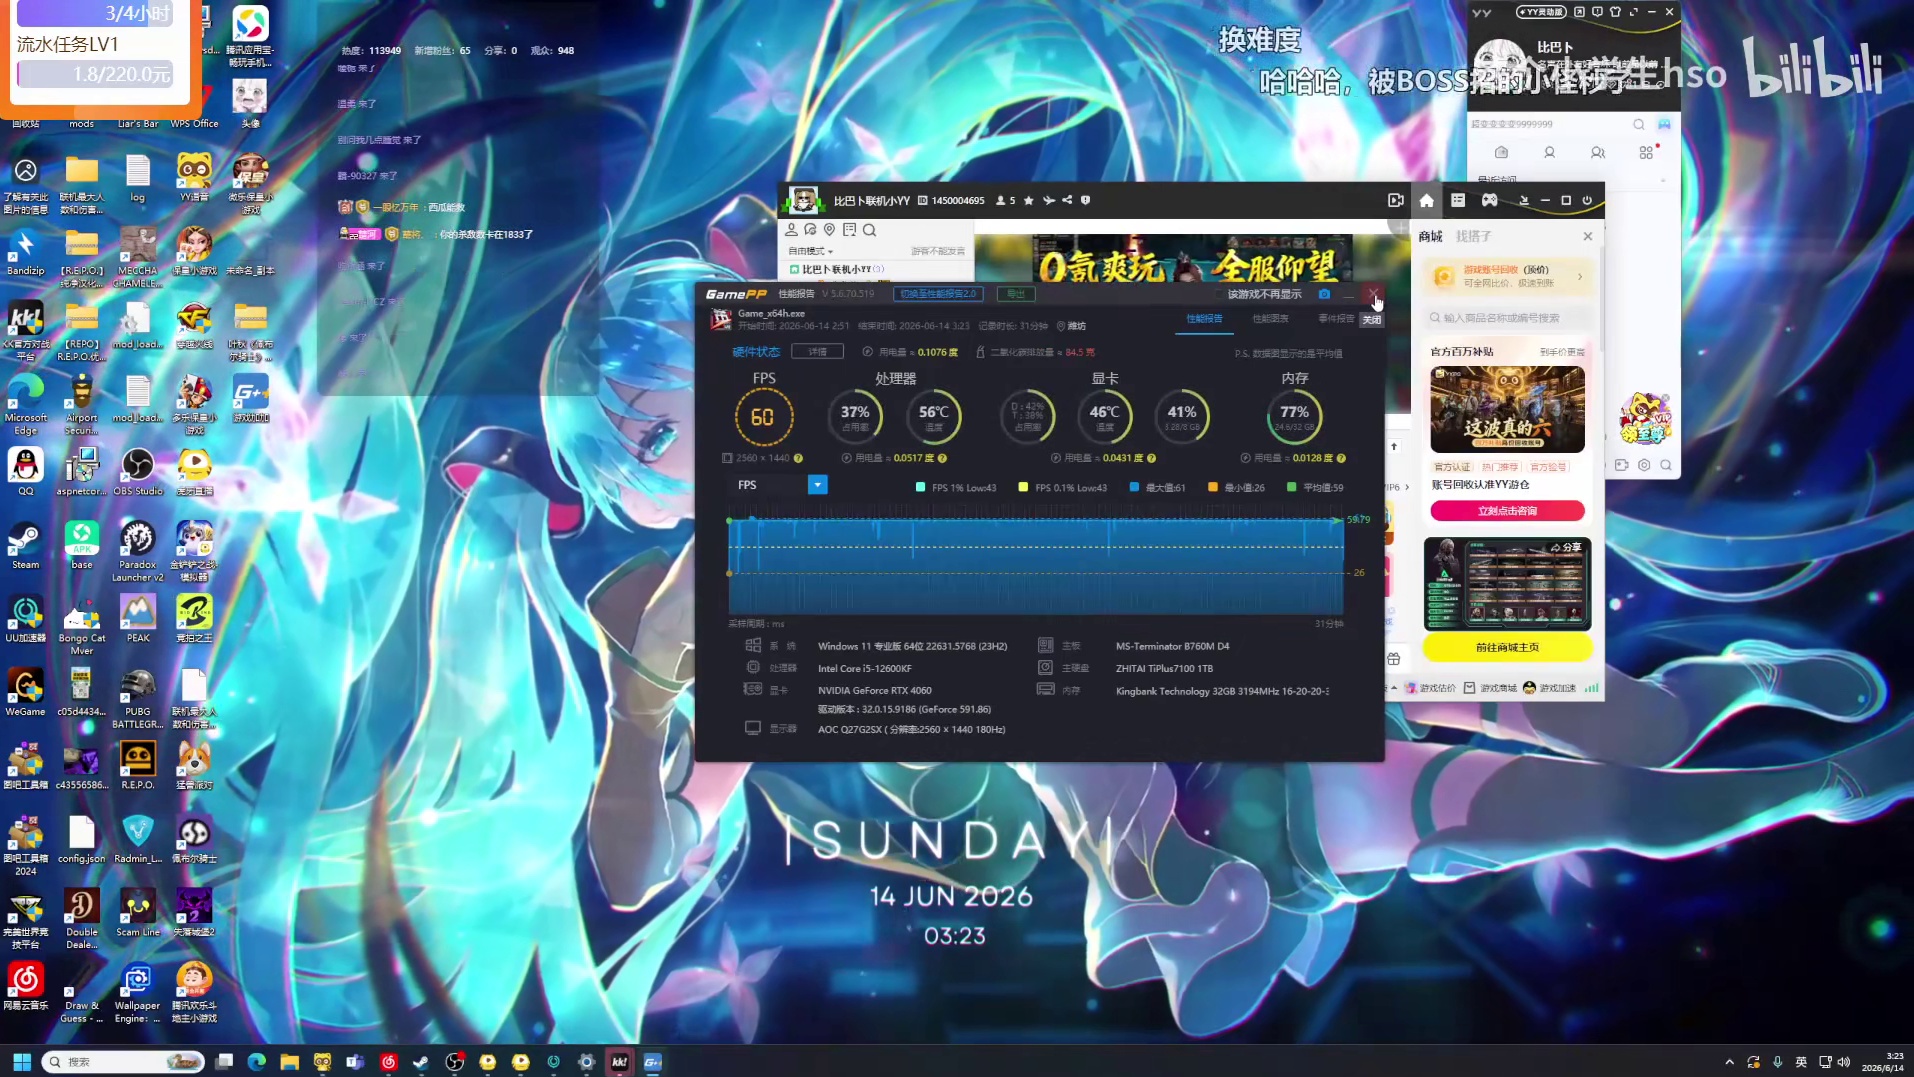Viewport: 1914px width, 1077px height.
Task: Open WeGame desktop shortcut
Action: tap(25, 692)
